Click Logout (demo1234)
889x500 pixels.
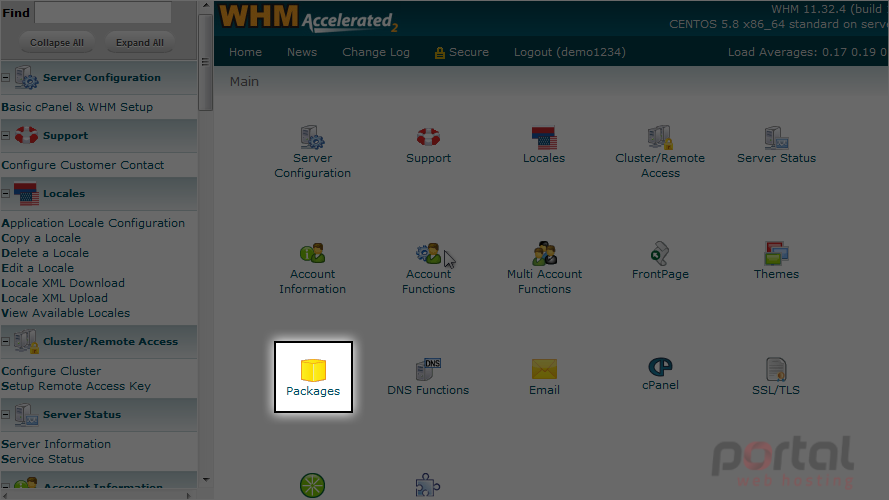coord(570,52)
